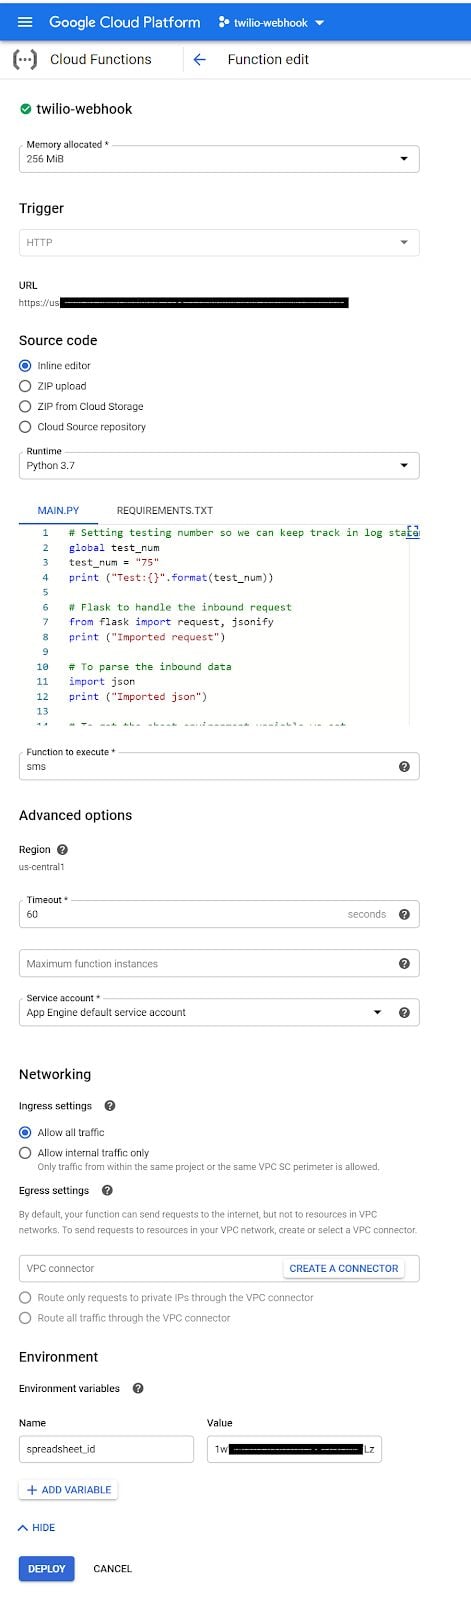Open help icon for Function to execute
The width and height of the screenshot is (471, 1600).
pyautogui.click(x=404, y=767)
